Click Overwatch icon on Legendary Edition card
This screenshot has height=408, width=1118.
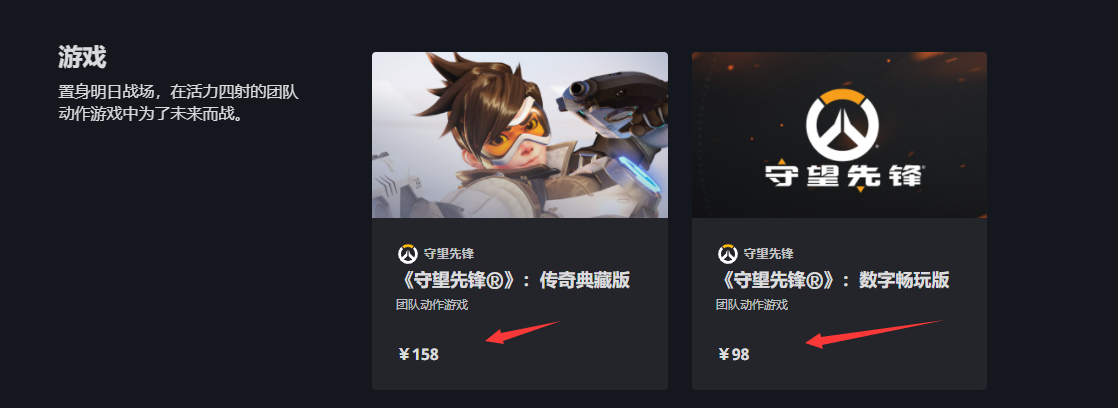408,254
